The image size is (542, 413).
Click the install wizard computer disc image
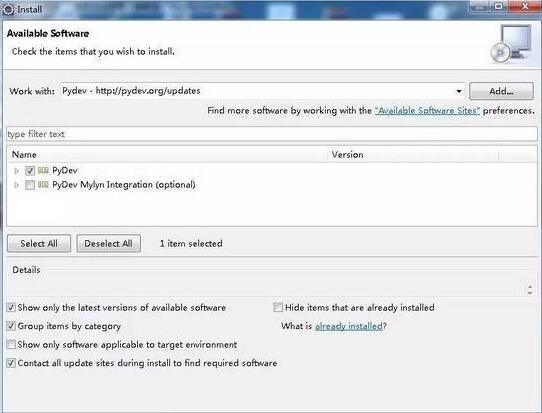pos(511,44)
